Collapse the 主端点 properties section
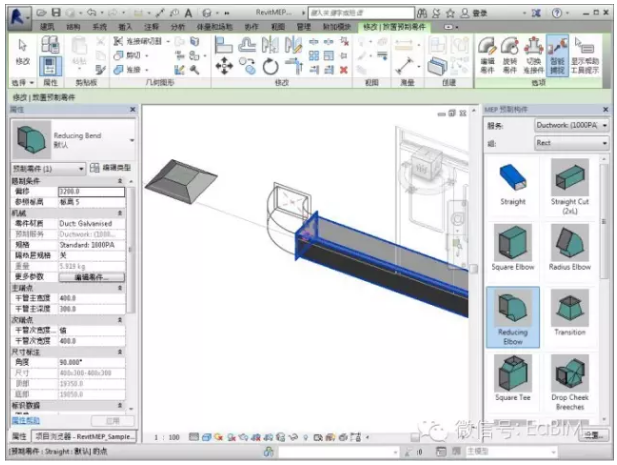 coord(120,288)
